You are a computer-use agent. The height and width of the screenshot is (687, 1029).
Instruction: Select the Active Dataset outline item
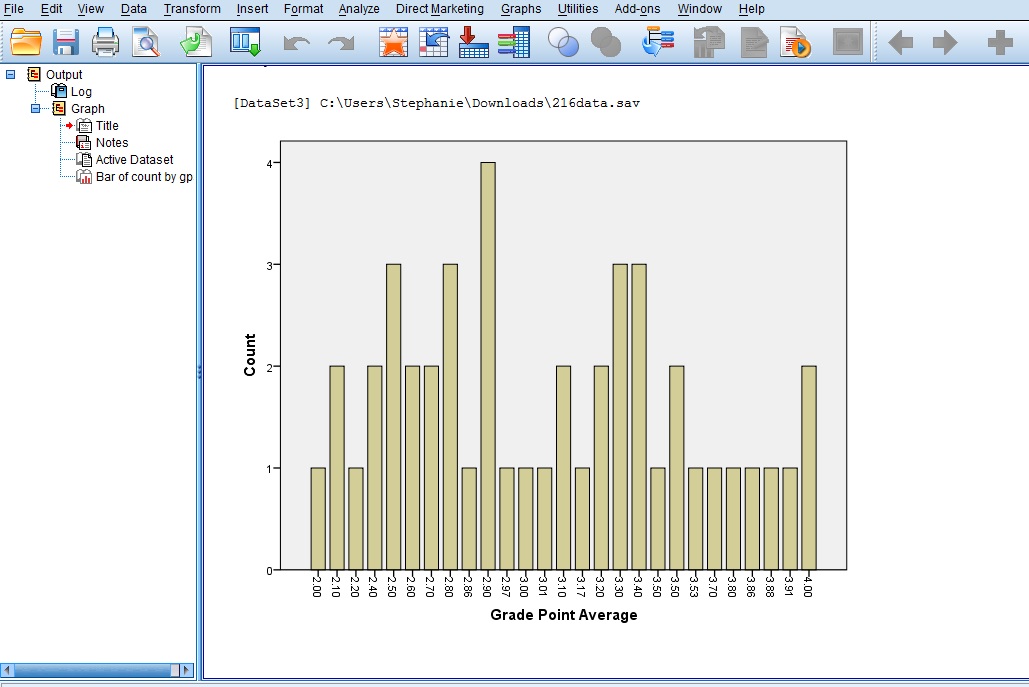pyautogui.click(x=134, y=160)
